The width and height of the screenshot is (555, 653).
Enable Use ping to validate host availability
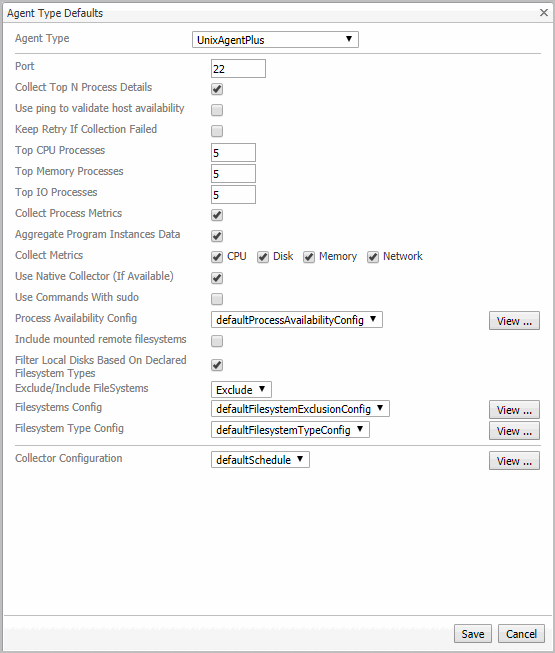click(x=217, y=110)
